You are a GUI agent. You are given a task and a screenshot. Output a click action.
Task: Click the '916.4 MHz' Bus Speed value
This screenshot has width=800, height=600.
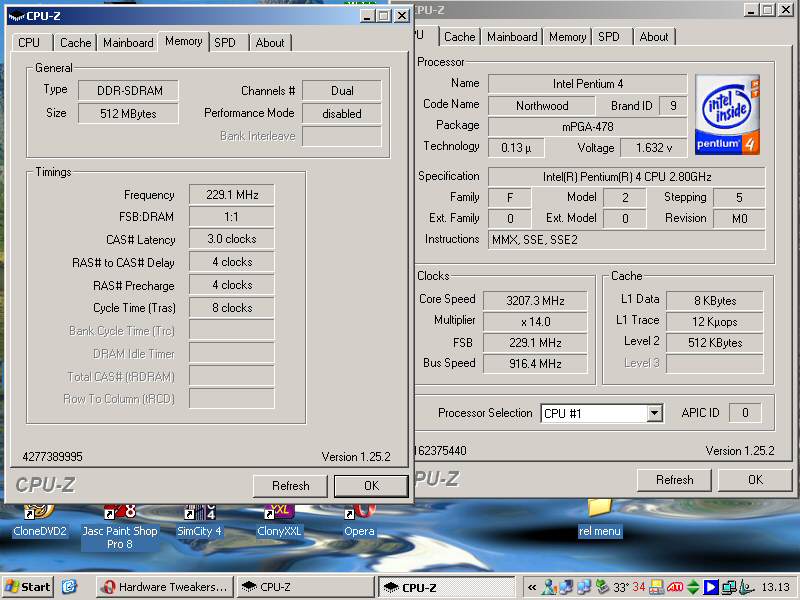pos(535,364)
